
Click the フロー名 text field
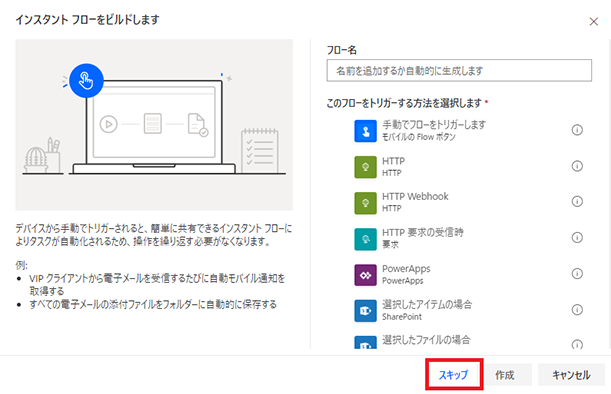click(x=459, y=71)
